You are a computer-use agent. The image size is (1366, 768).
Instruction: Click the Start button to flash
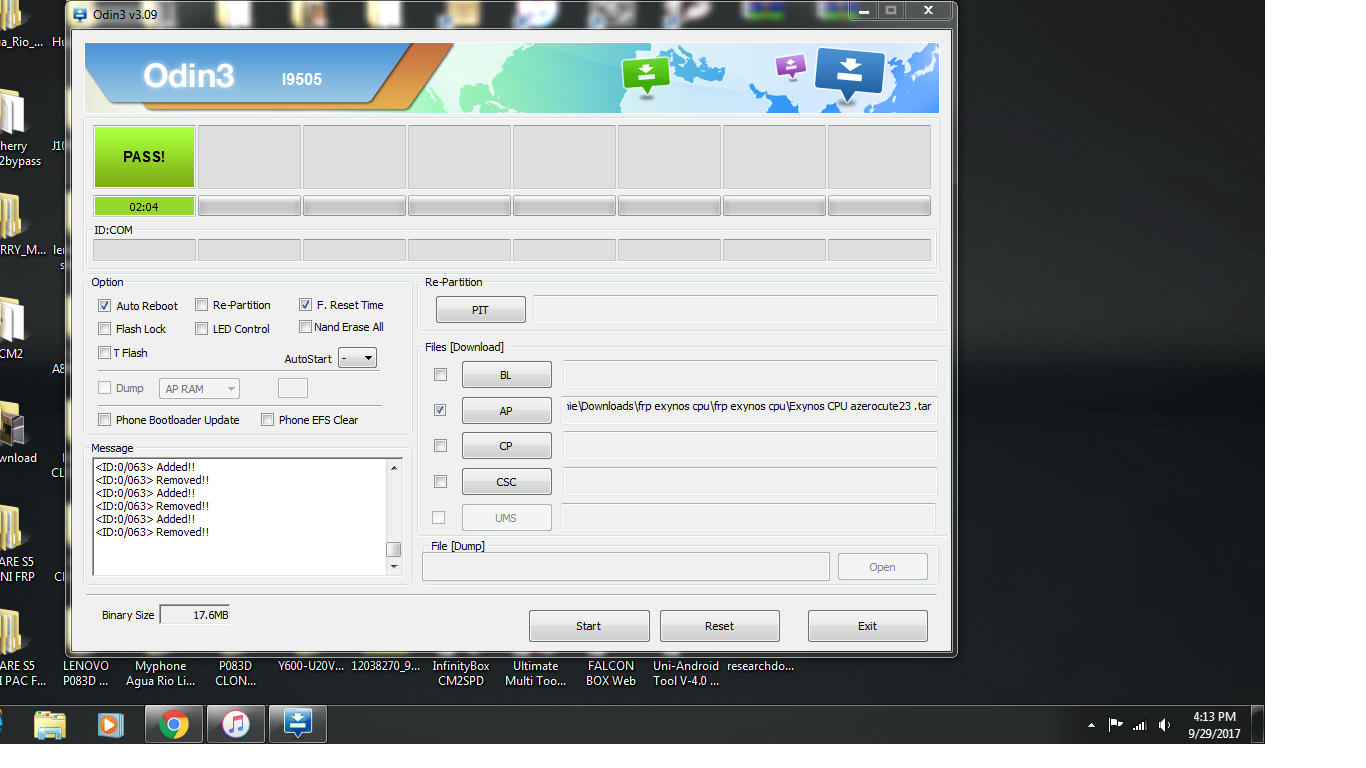588,626
